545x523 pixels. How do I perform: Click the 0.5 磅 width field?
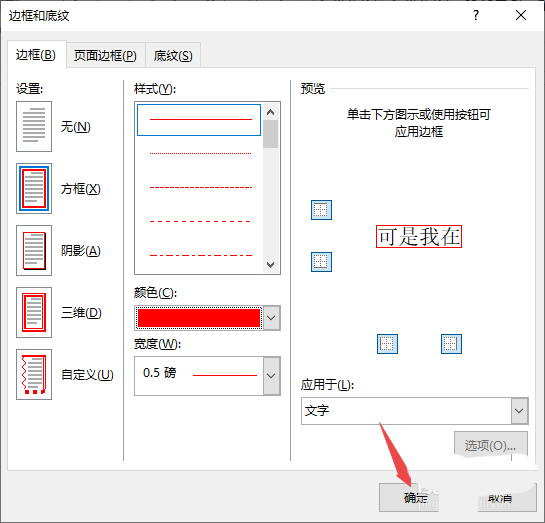coord(199,376)
